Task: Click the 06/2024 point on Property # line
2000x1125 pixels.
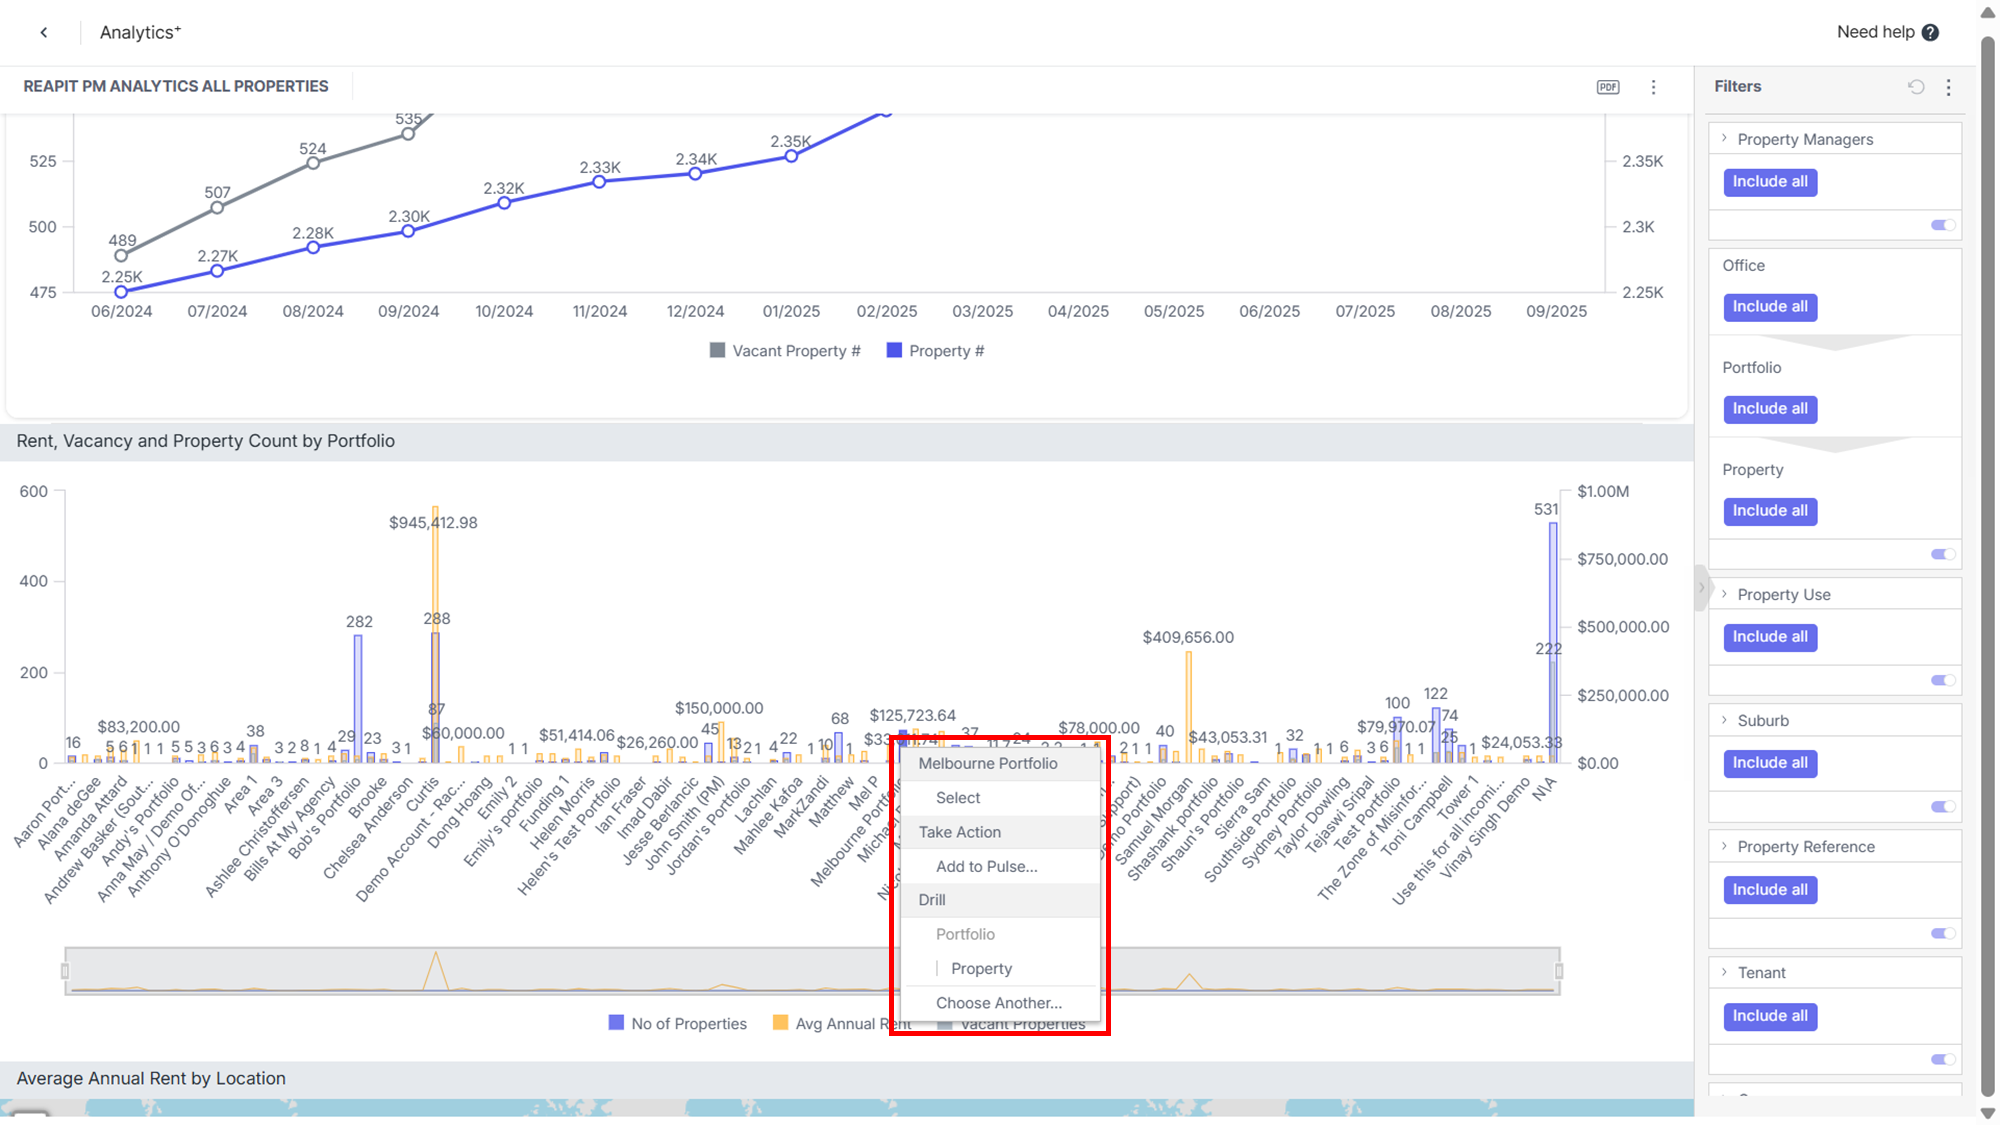Action: tap(121, 292)
